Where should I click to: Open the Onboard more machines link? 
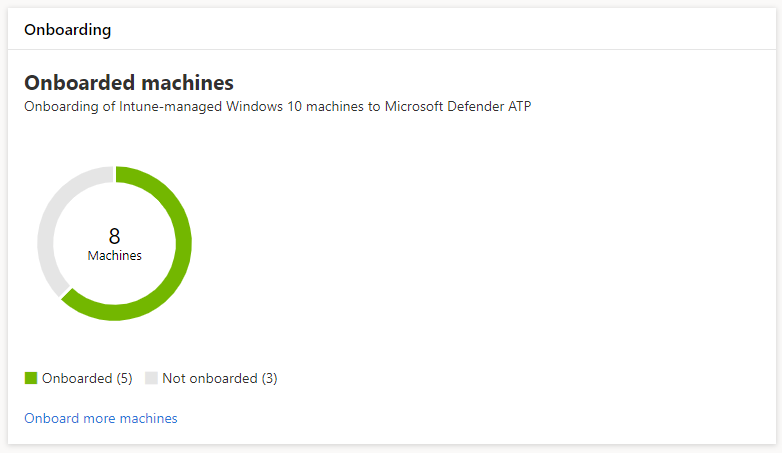100,418
